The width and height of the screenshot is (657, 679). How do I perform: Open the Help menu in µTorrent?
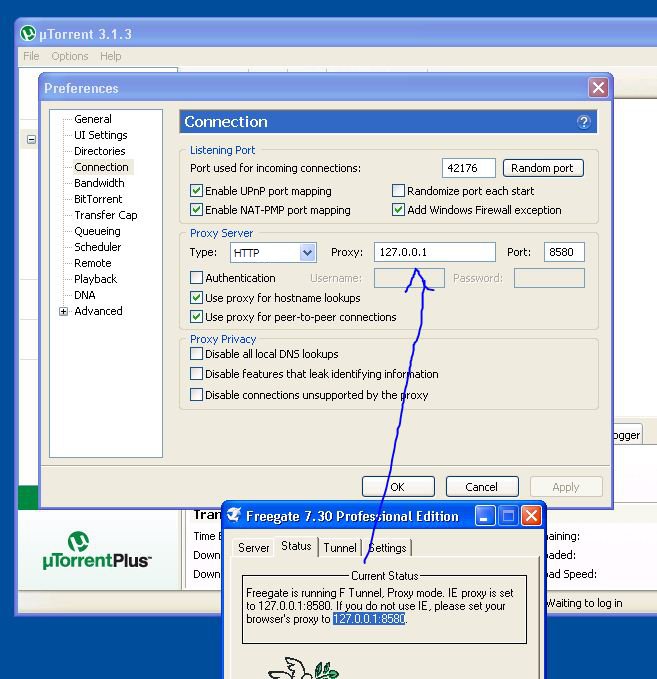pyautogui.click(x=110, y=56)
